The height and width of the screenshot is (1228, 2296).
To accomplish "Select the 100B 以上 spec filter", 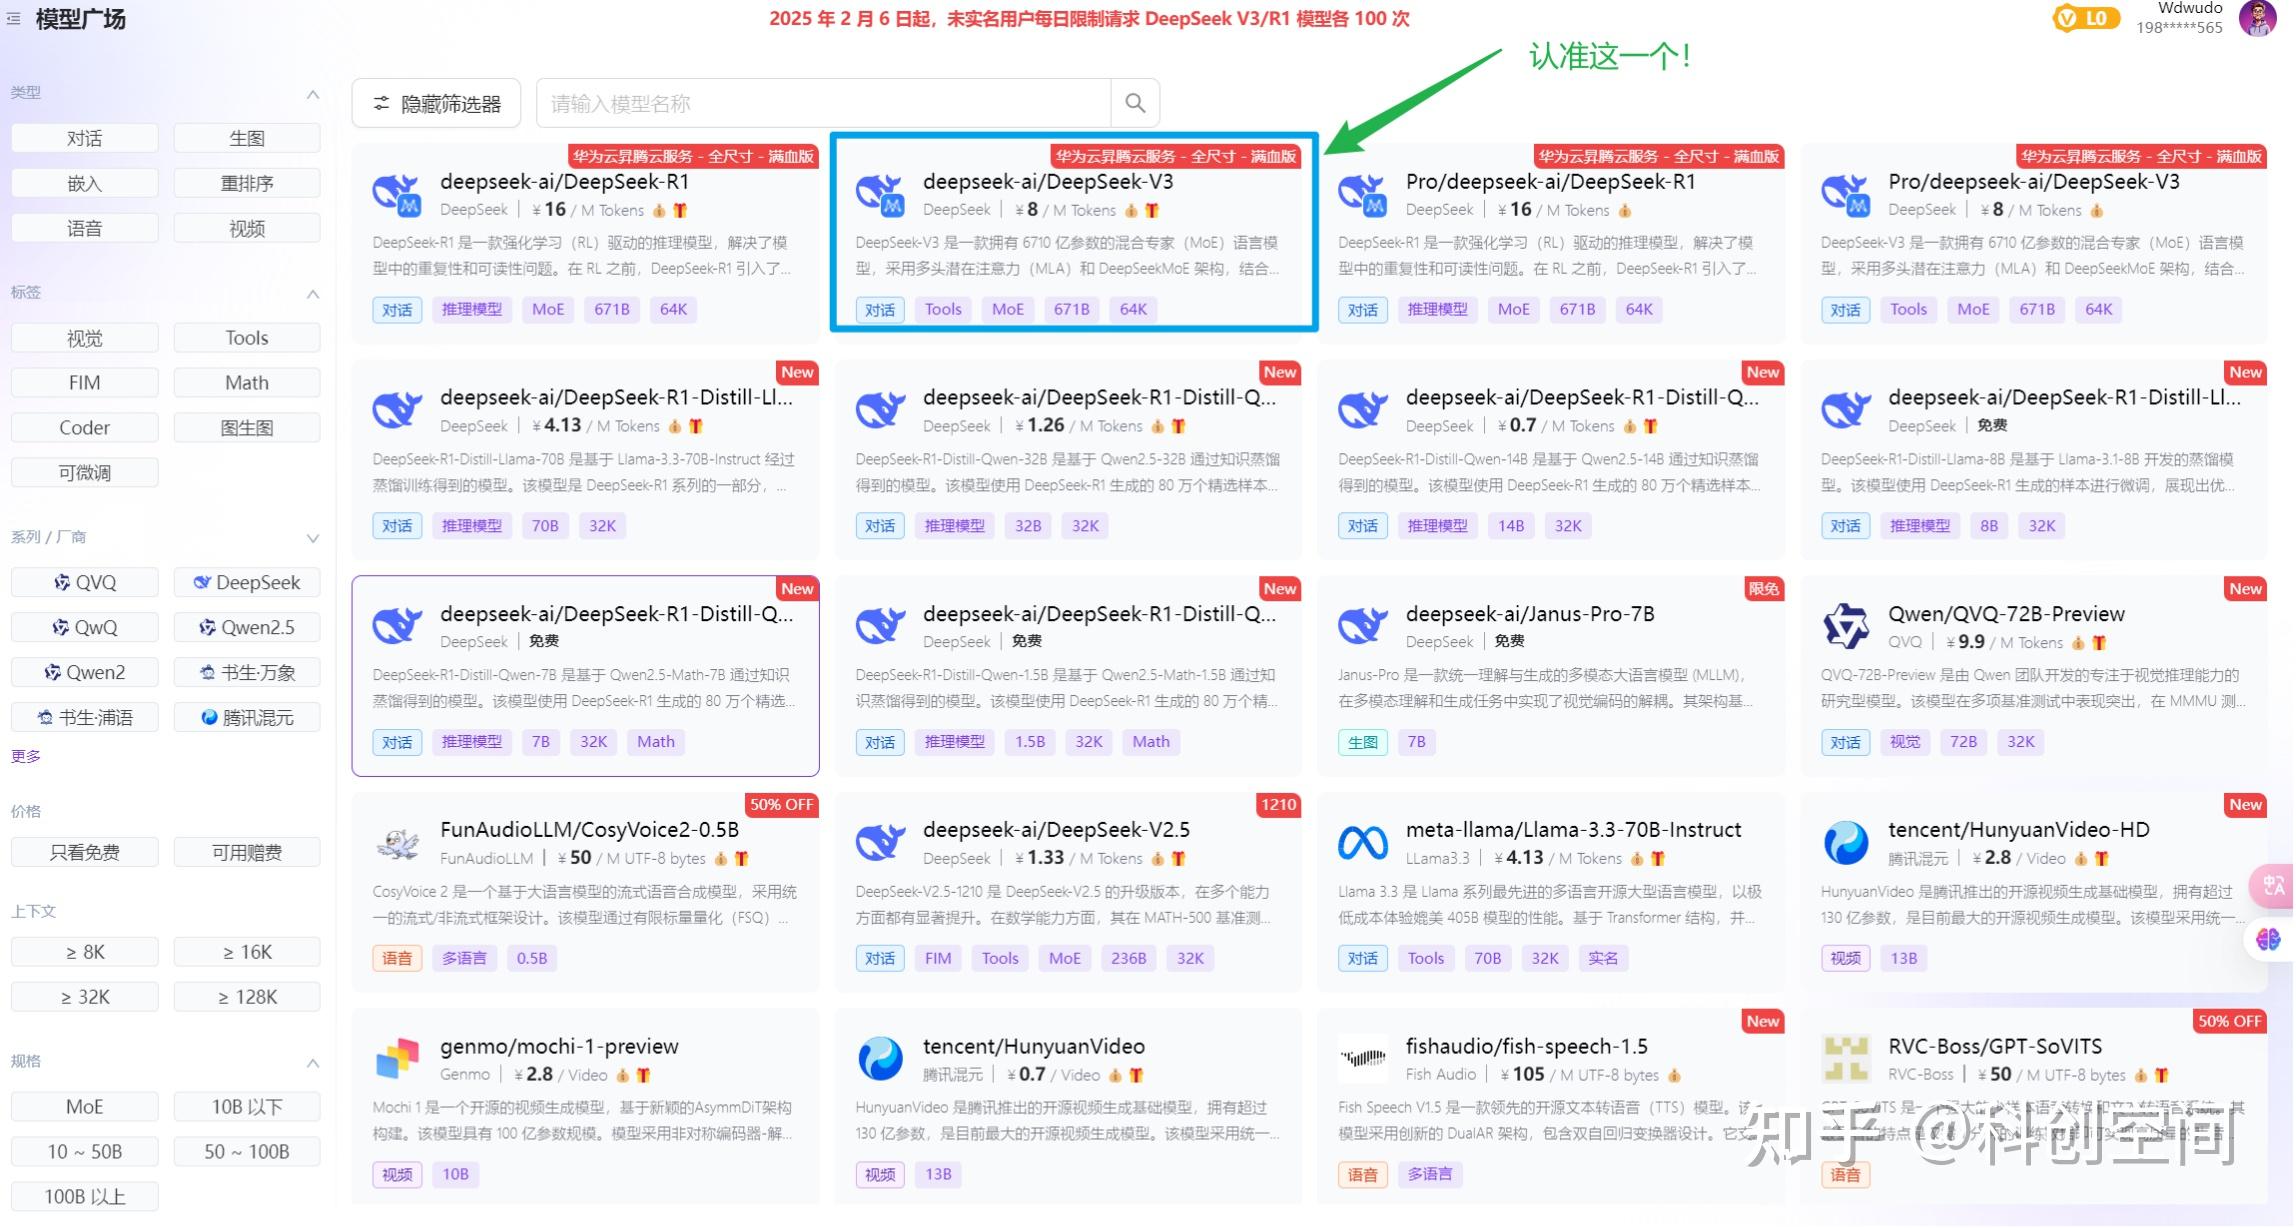I will [x=84, y=1196].
